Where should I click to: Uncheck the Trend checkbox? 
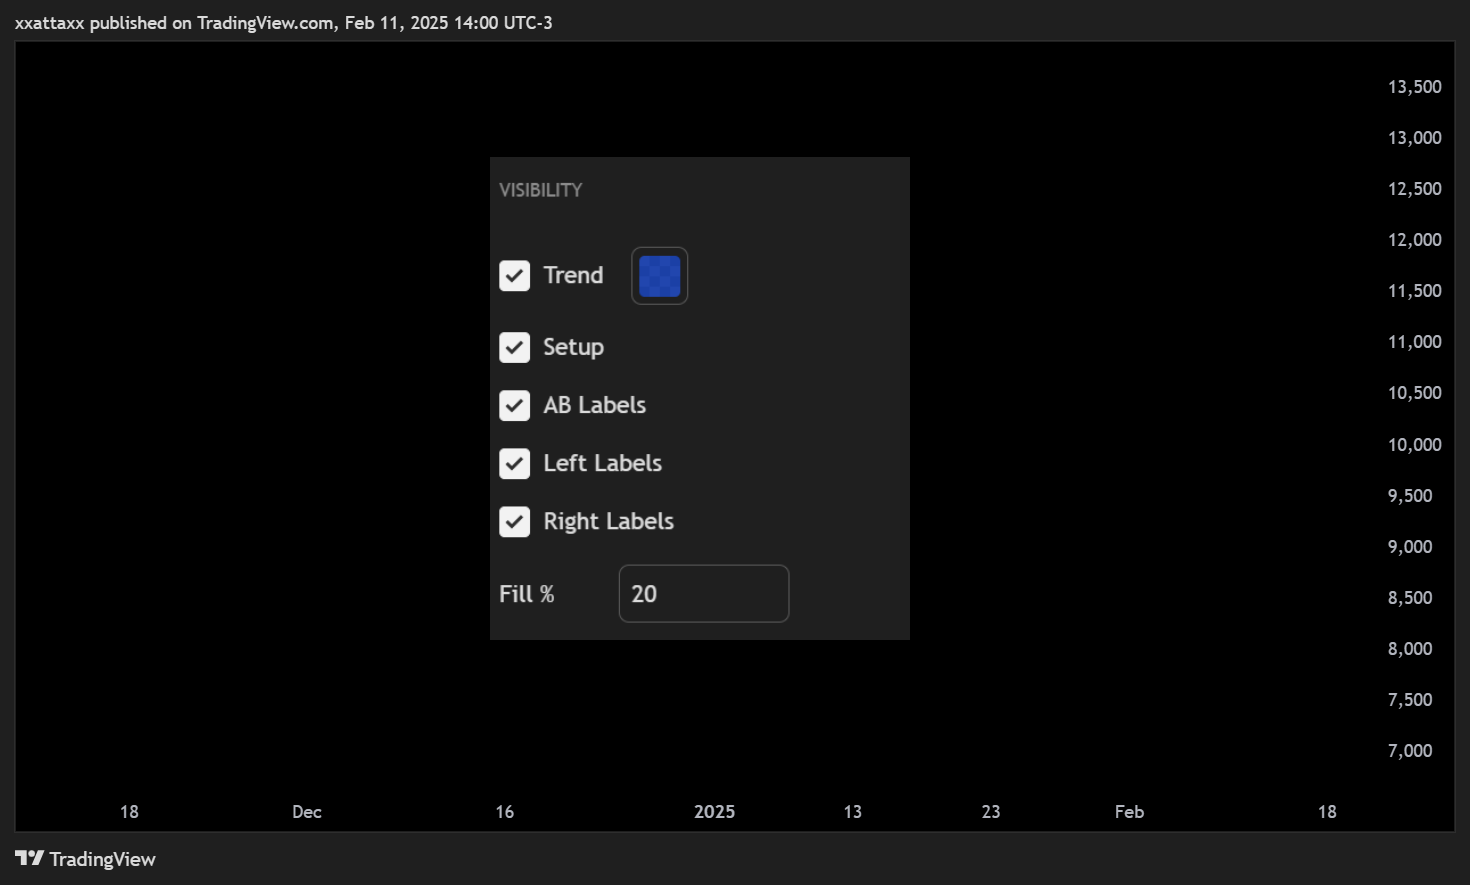tap(514, 276)
